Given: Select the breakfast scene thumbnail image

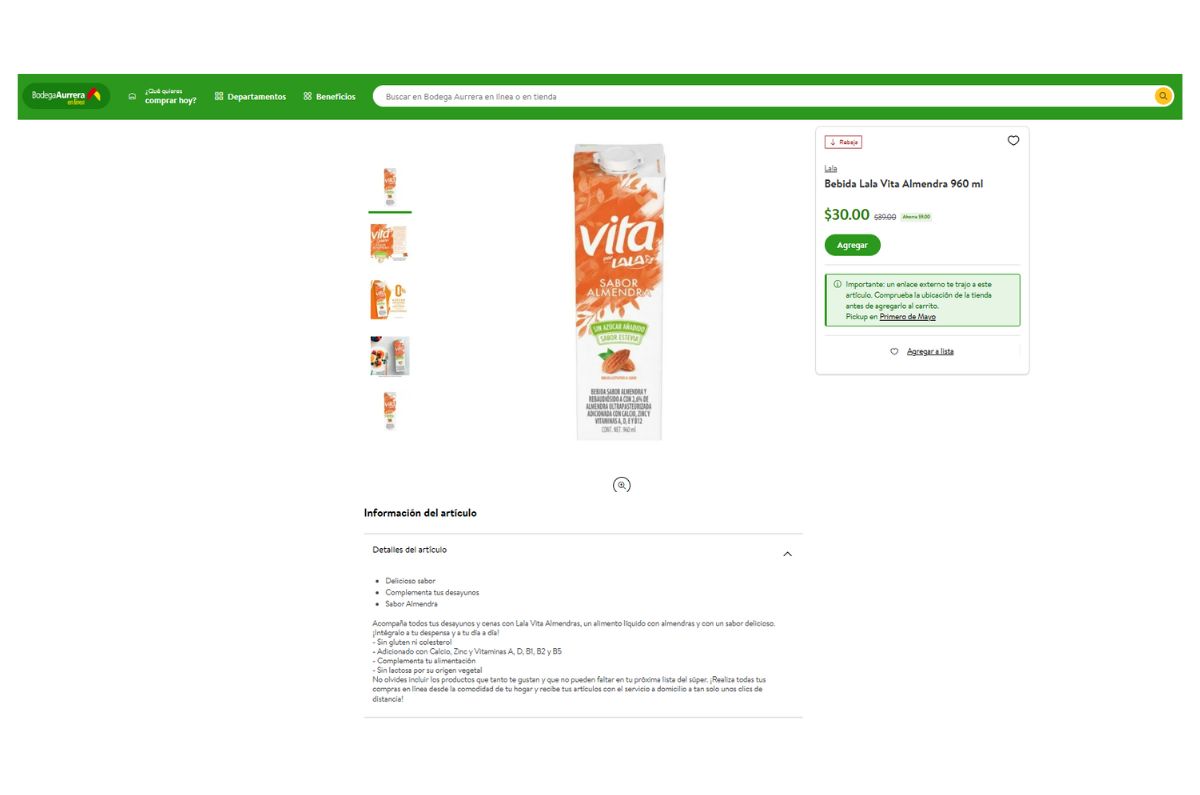Looking at the screenshot, I should [390, 356].
